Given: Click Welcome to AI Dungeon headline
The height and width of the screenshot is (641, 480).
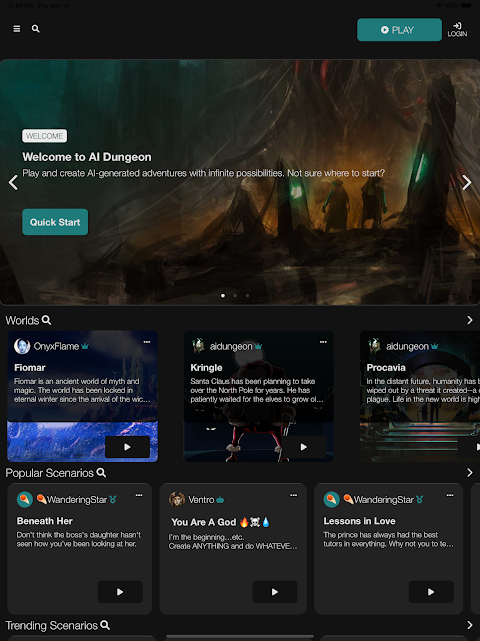Looking at the screenshot, I should tap(87, 157).
